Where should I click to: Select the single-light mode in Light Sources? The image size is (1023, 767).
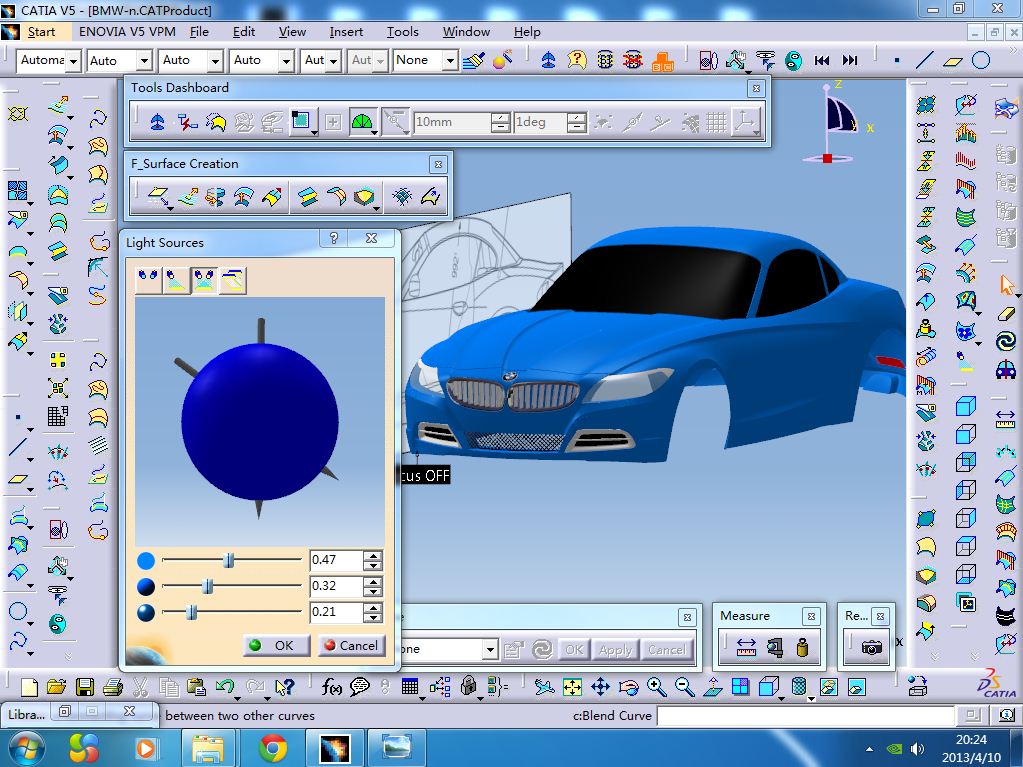coord(176,280)
